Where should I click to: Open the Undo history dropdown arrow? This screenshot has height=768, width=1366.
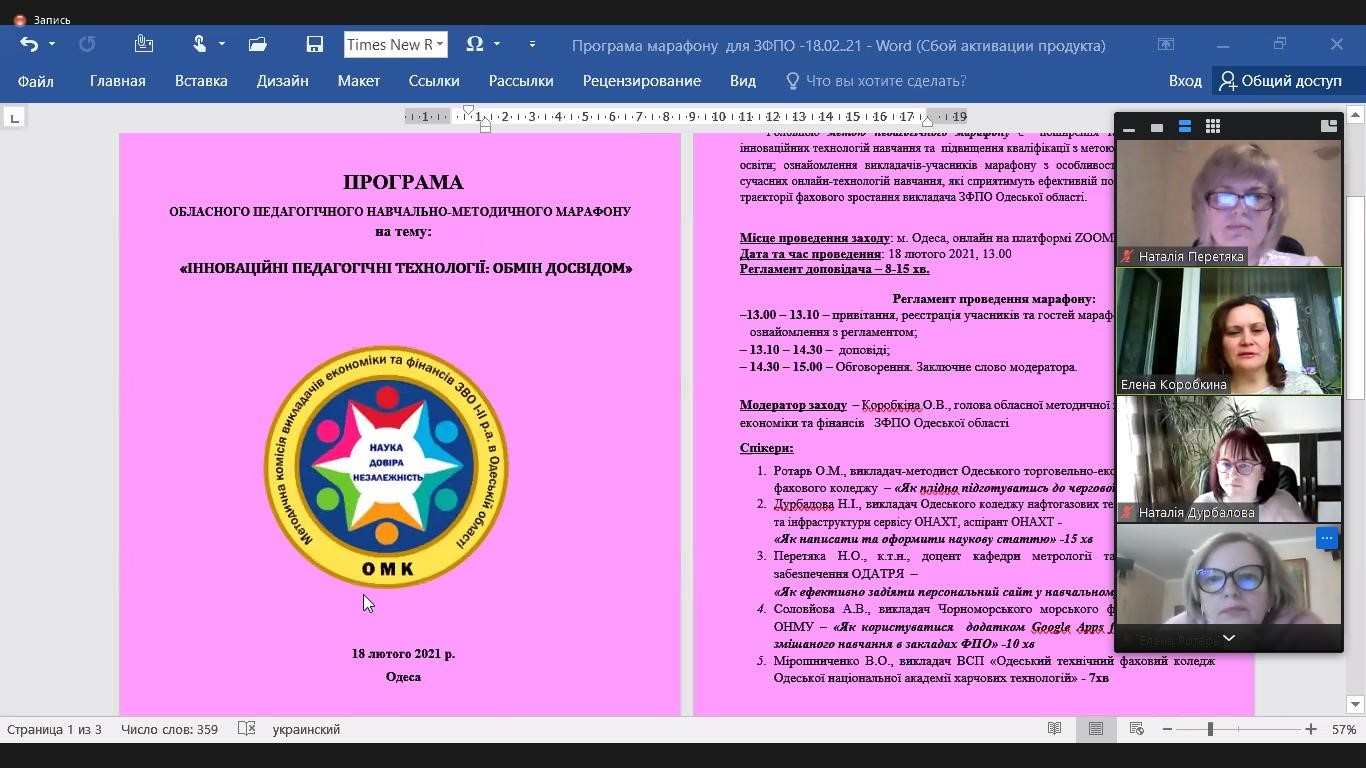[x=52, y=44]
